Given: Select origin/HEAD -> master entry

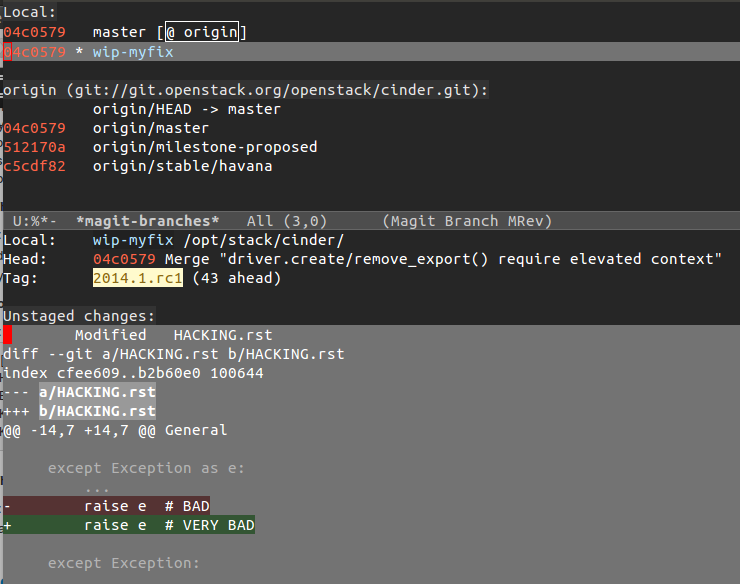Looking at the screenshot, I should 186,109.
